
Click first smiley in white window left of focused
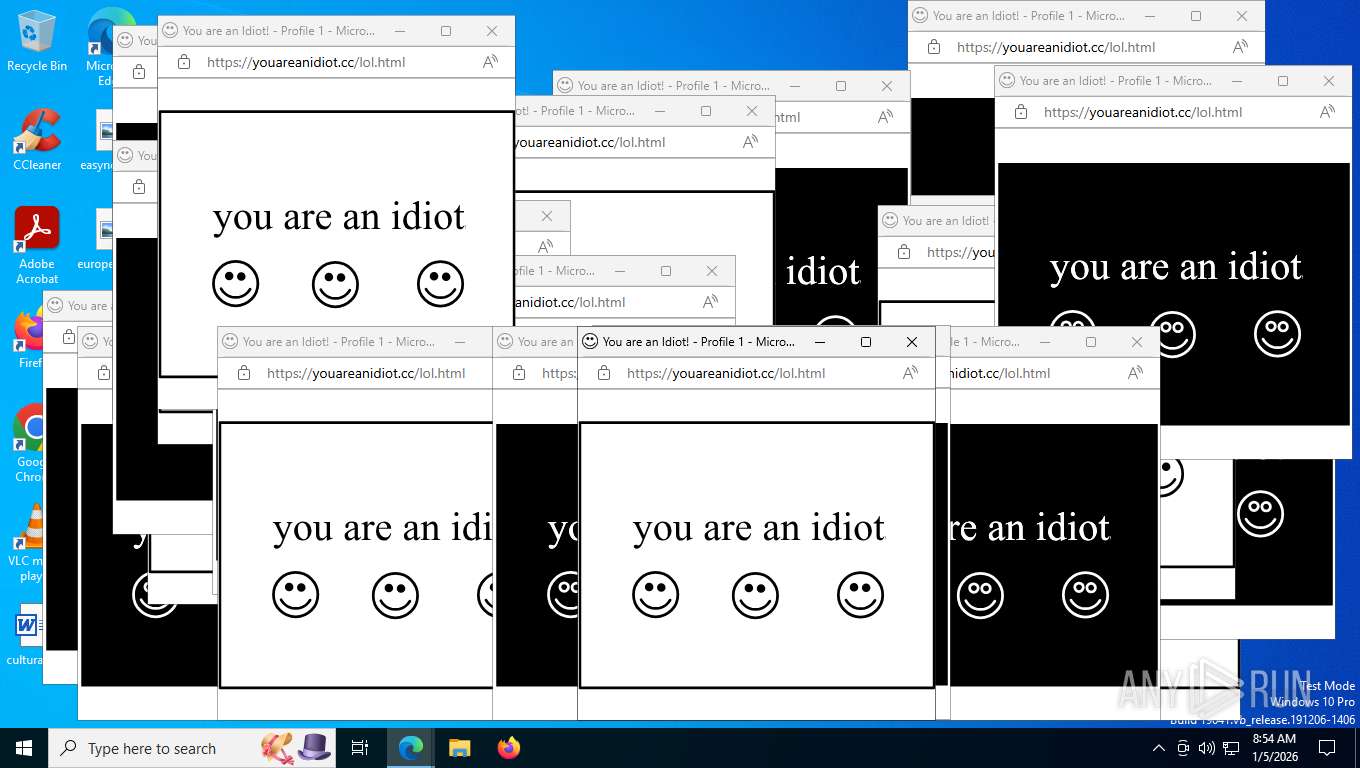(296, 595)
